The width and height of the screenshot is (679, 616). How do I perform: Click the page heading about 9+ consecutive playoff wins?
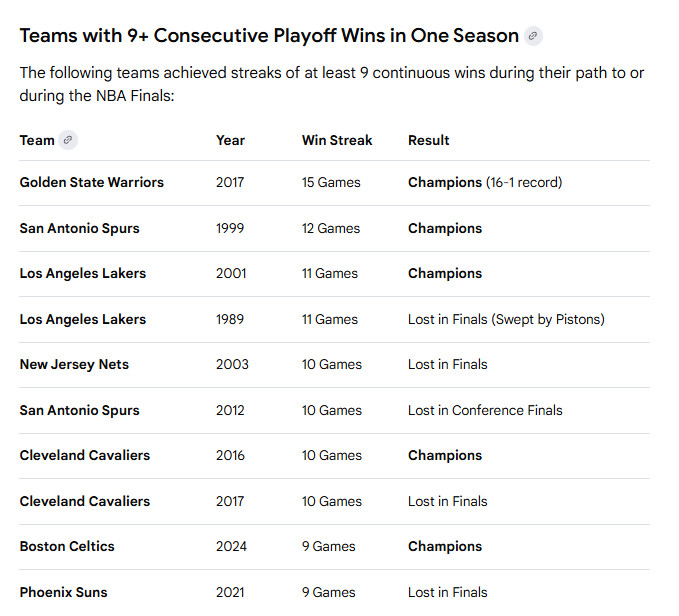[269, 36]
